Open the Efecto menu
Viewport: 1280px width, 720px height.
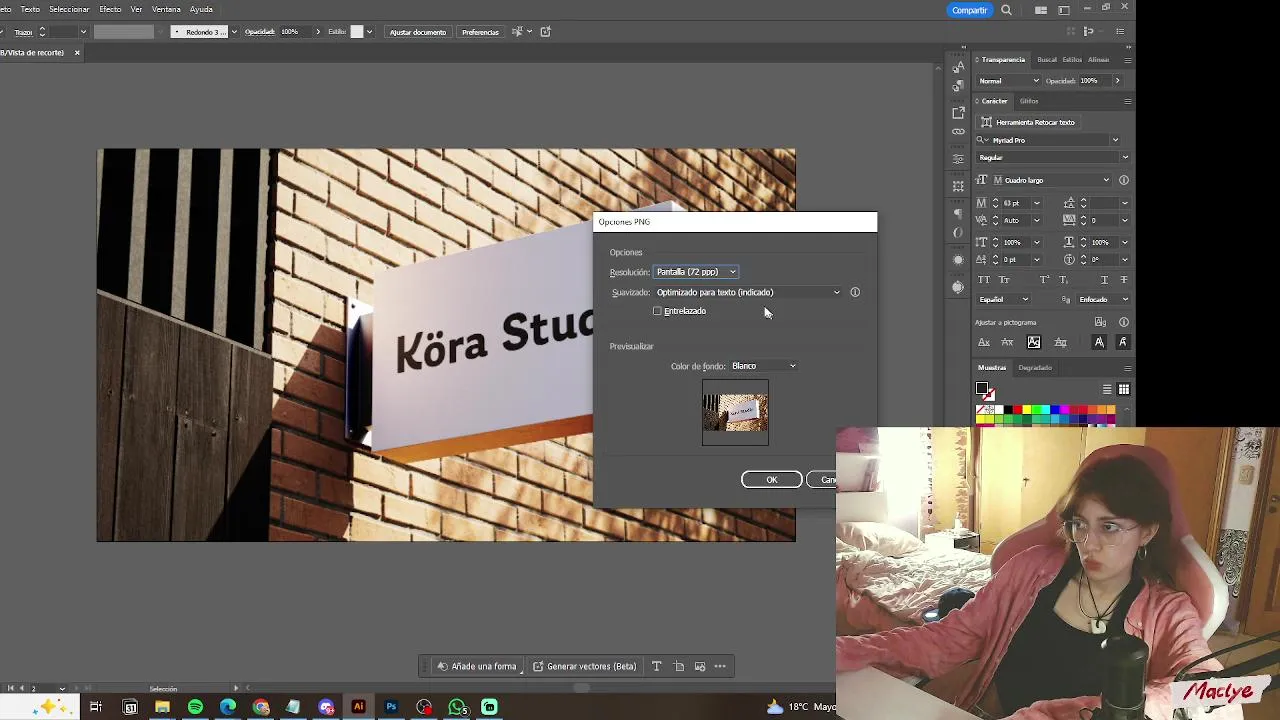point(110,9)
